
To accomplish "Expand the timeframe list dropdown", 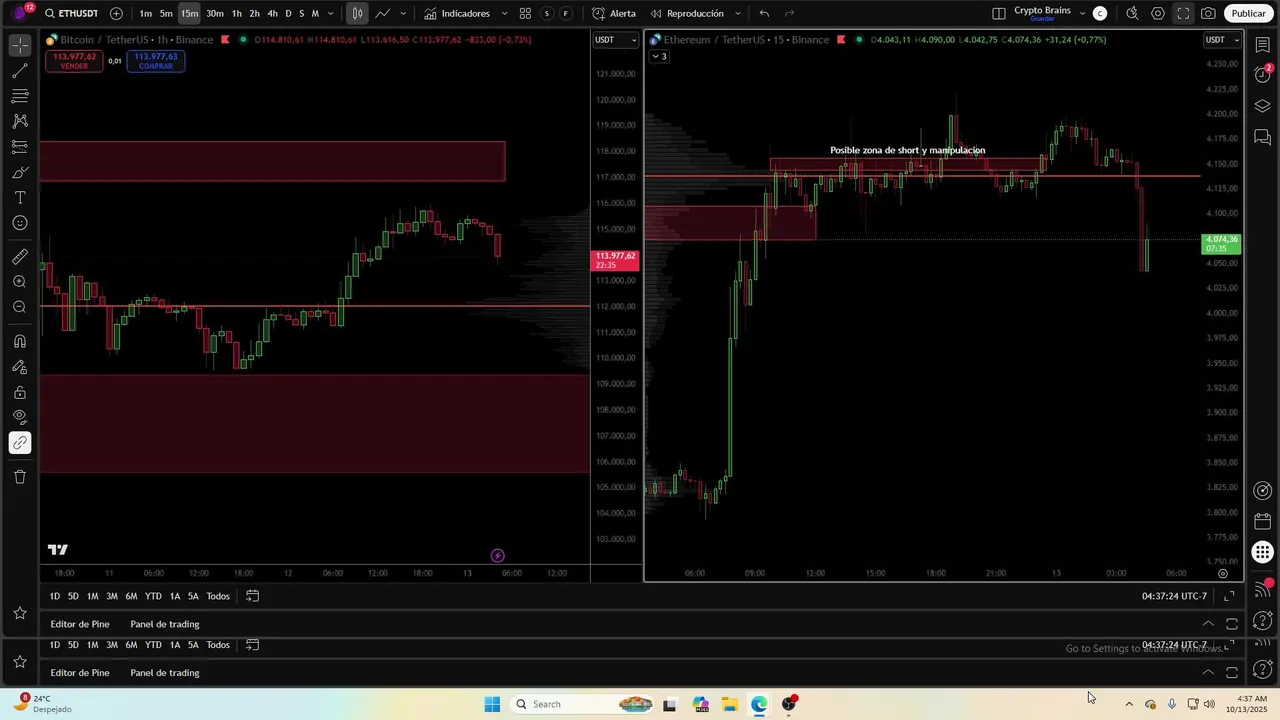I will (x=331, y=13).
